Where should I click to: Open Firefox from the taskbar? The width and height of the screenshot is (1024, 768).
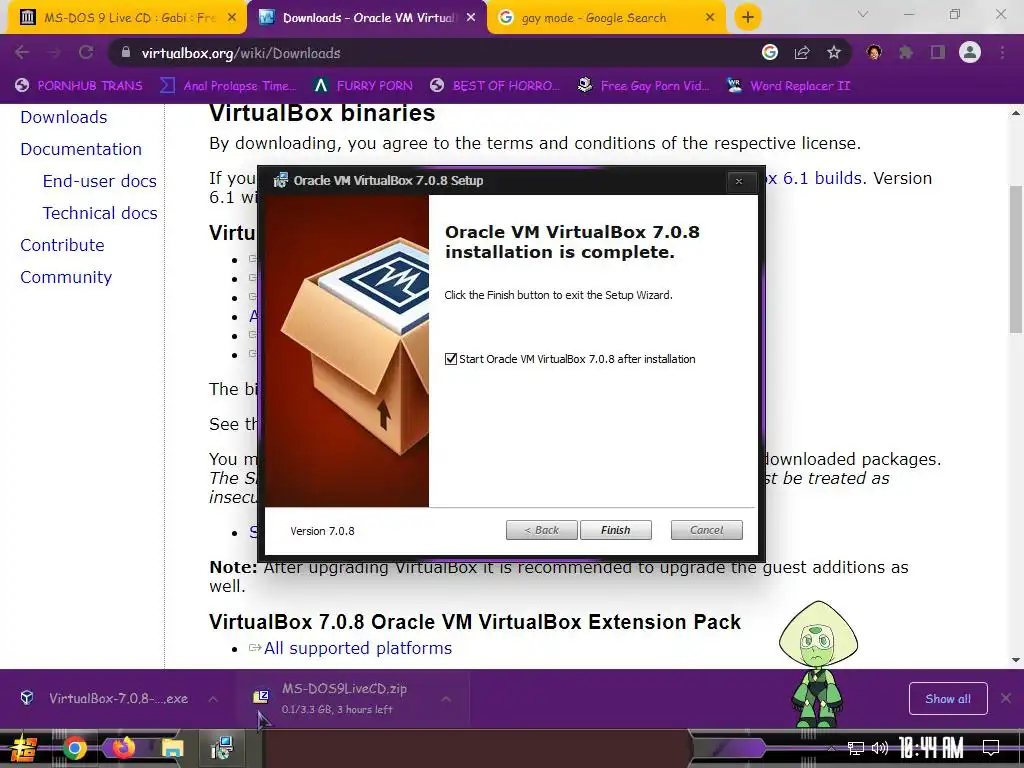(x=123, y=748)
